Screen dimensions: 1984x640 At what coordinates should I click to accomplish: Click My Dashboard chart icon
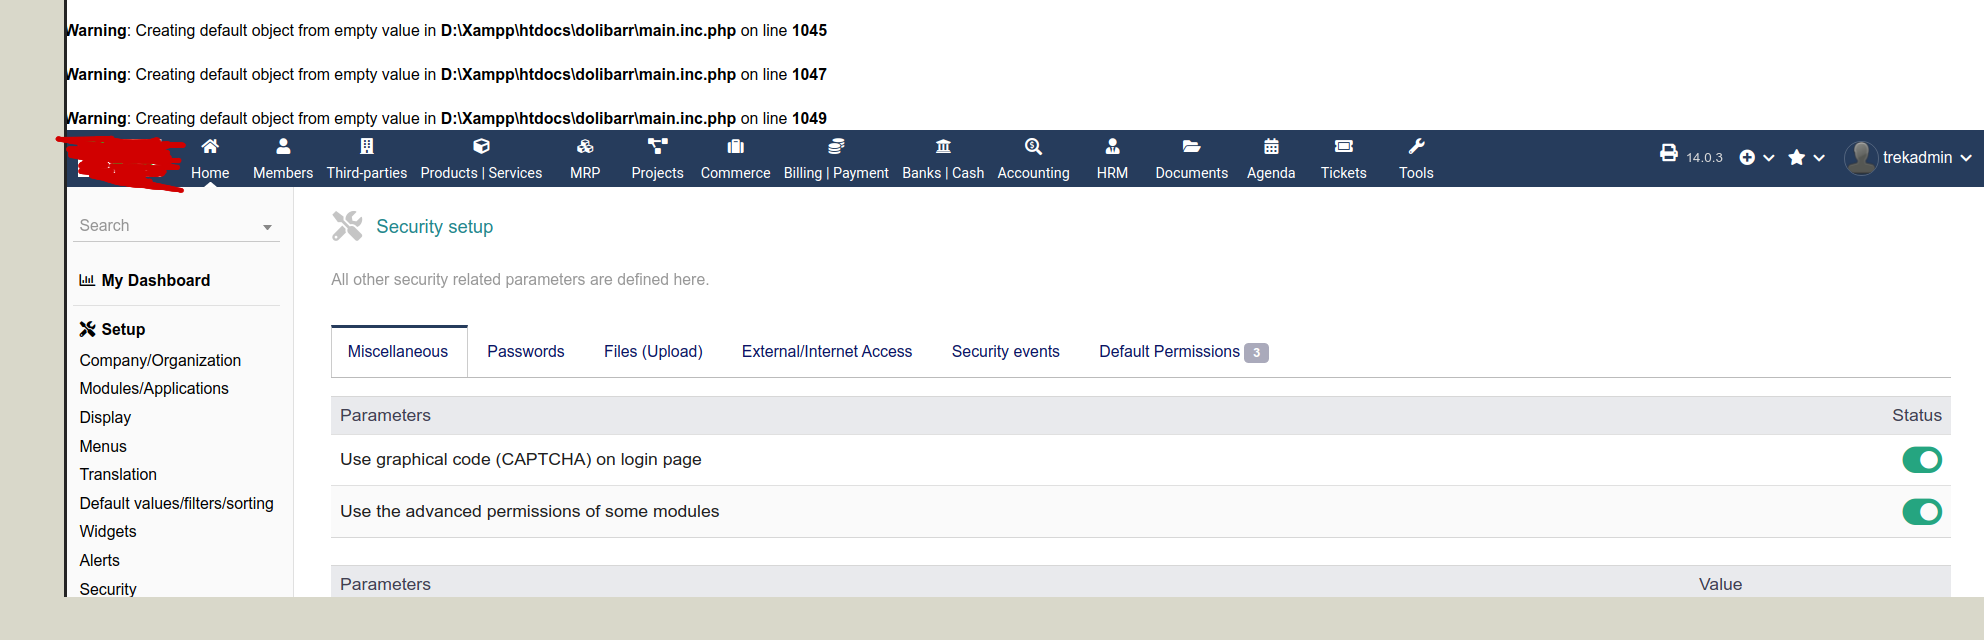pyautogui.click(x=87, y=280)
